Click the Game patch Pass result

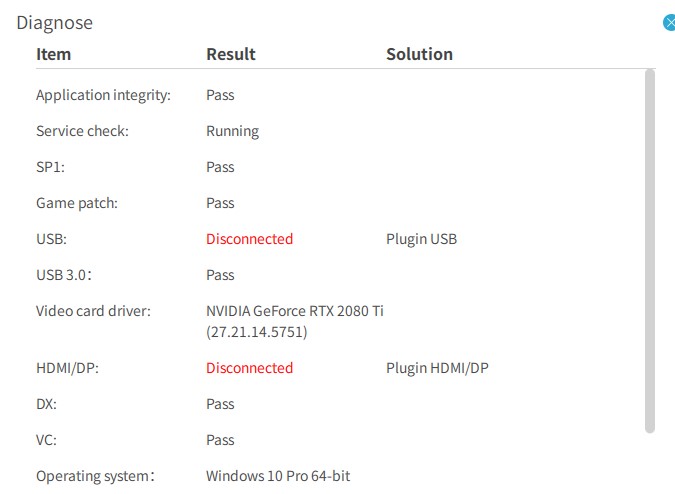coord(220,203)
